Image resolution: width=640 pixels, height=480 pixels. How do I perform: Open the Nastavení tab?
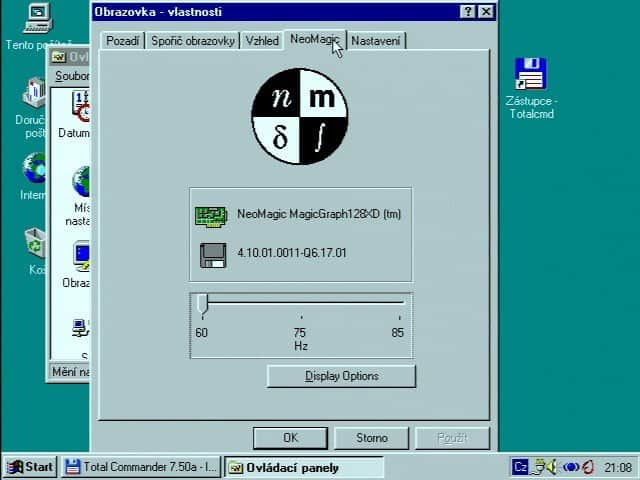tap(376, 41)
